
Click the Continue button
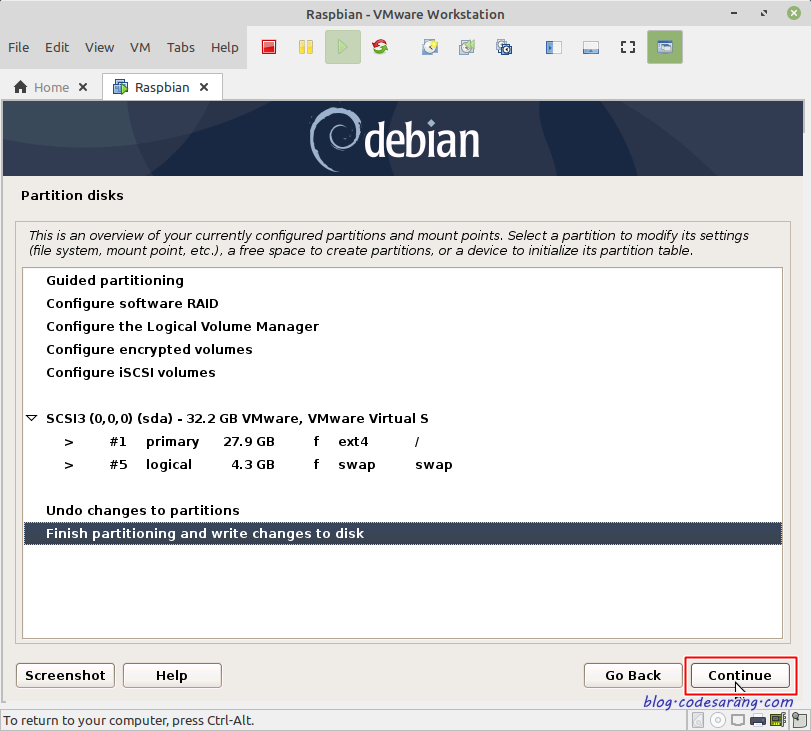(x=740, y=676)
